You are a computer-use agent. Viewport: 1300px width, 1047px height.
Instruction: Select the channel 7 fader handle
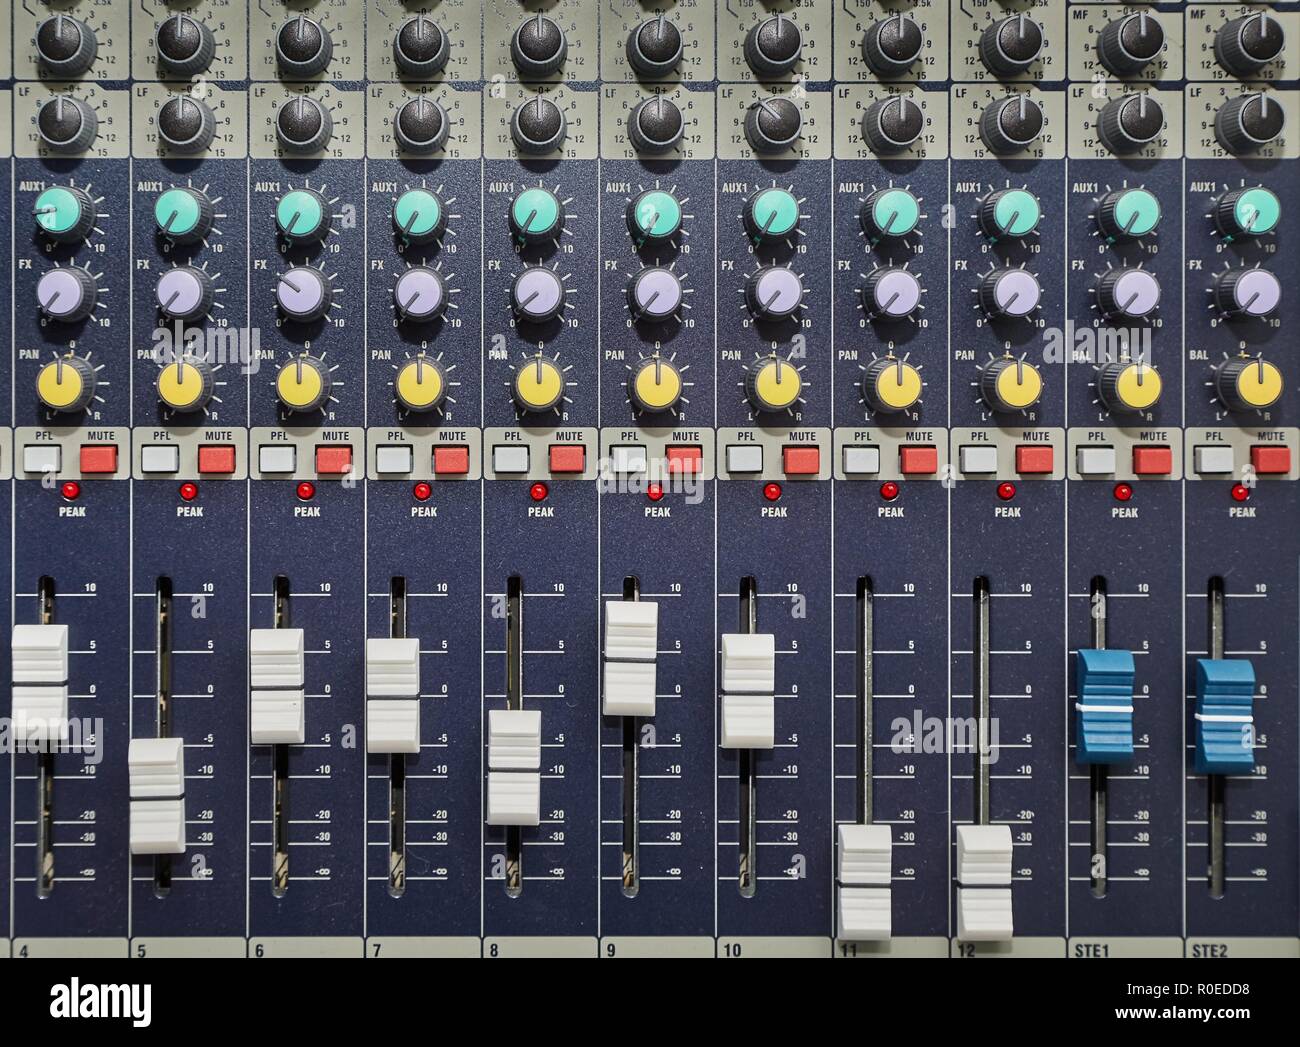pyautogui.click(x=393, y=695)
